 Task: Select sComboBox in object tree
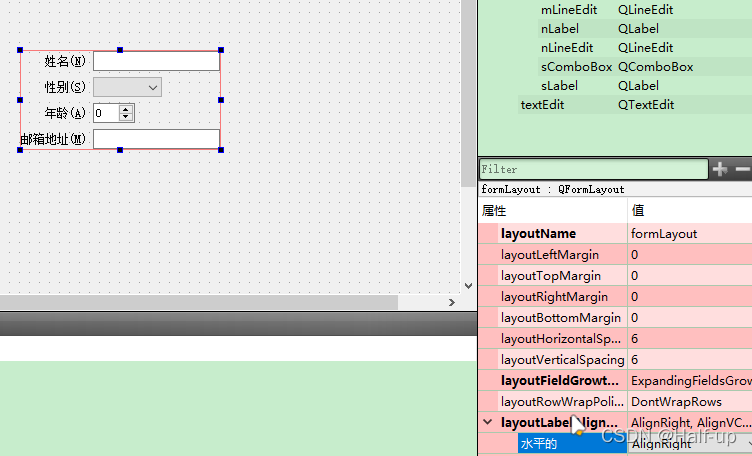point(576,67)
